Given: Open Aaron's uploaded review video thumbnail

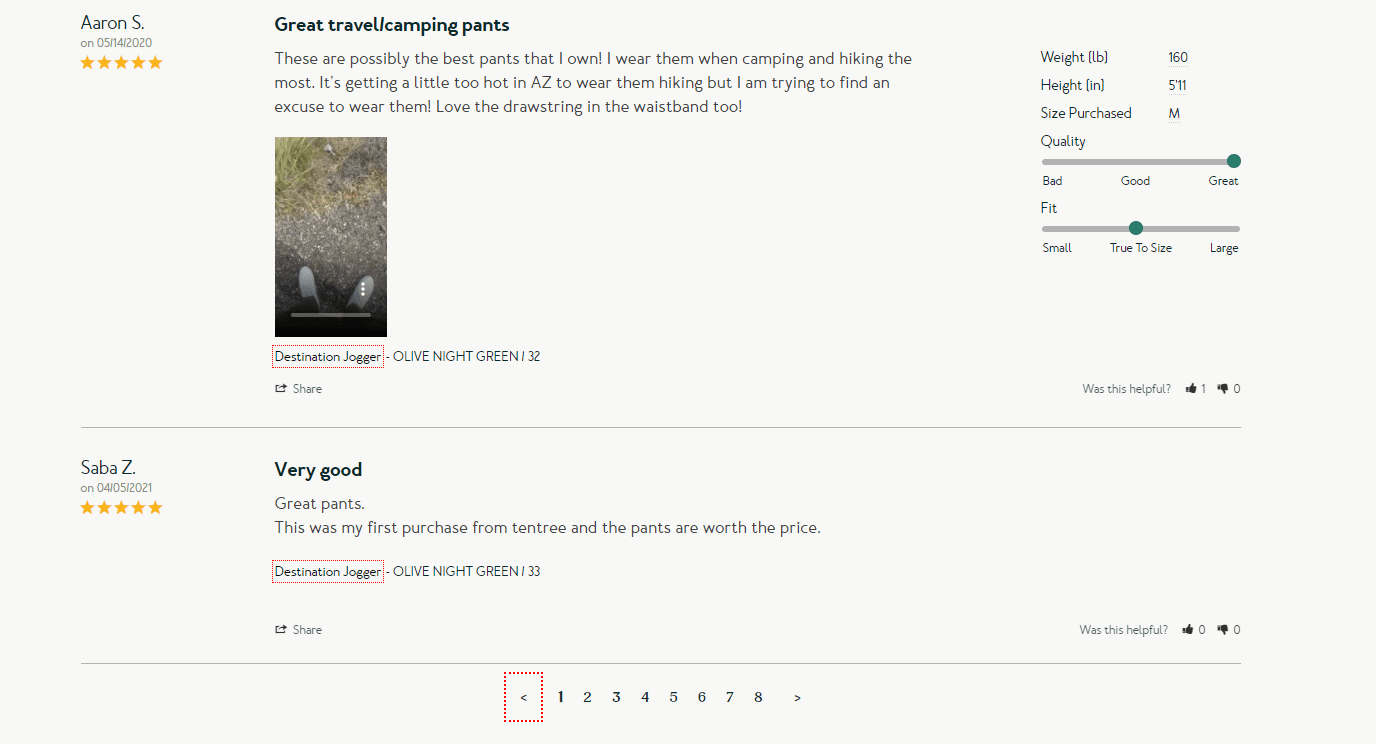Looking at the screenshot, I should tap(331, 237).
